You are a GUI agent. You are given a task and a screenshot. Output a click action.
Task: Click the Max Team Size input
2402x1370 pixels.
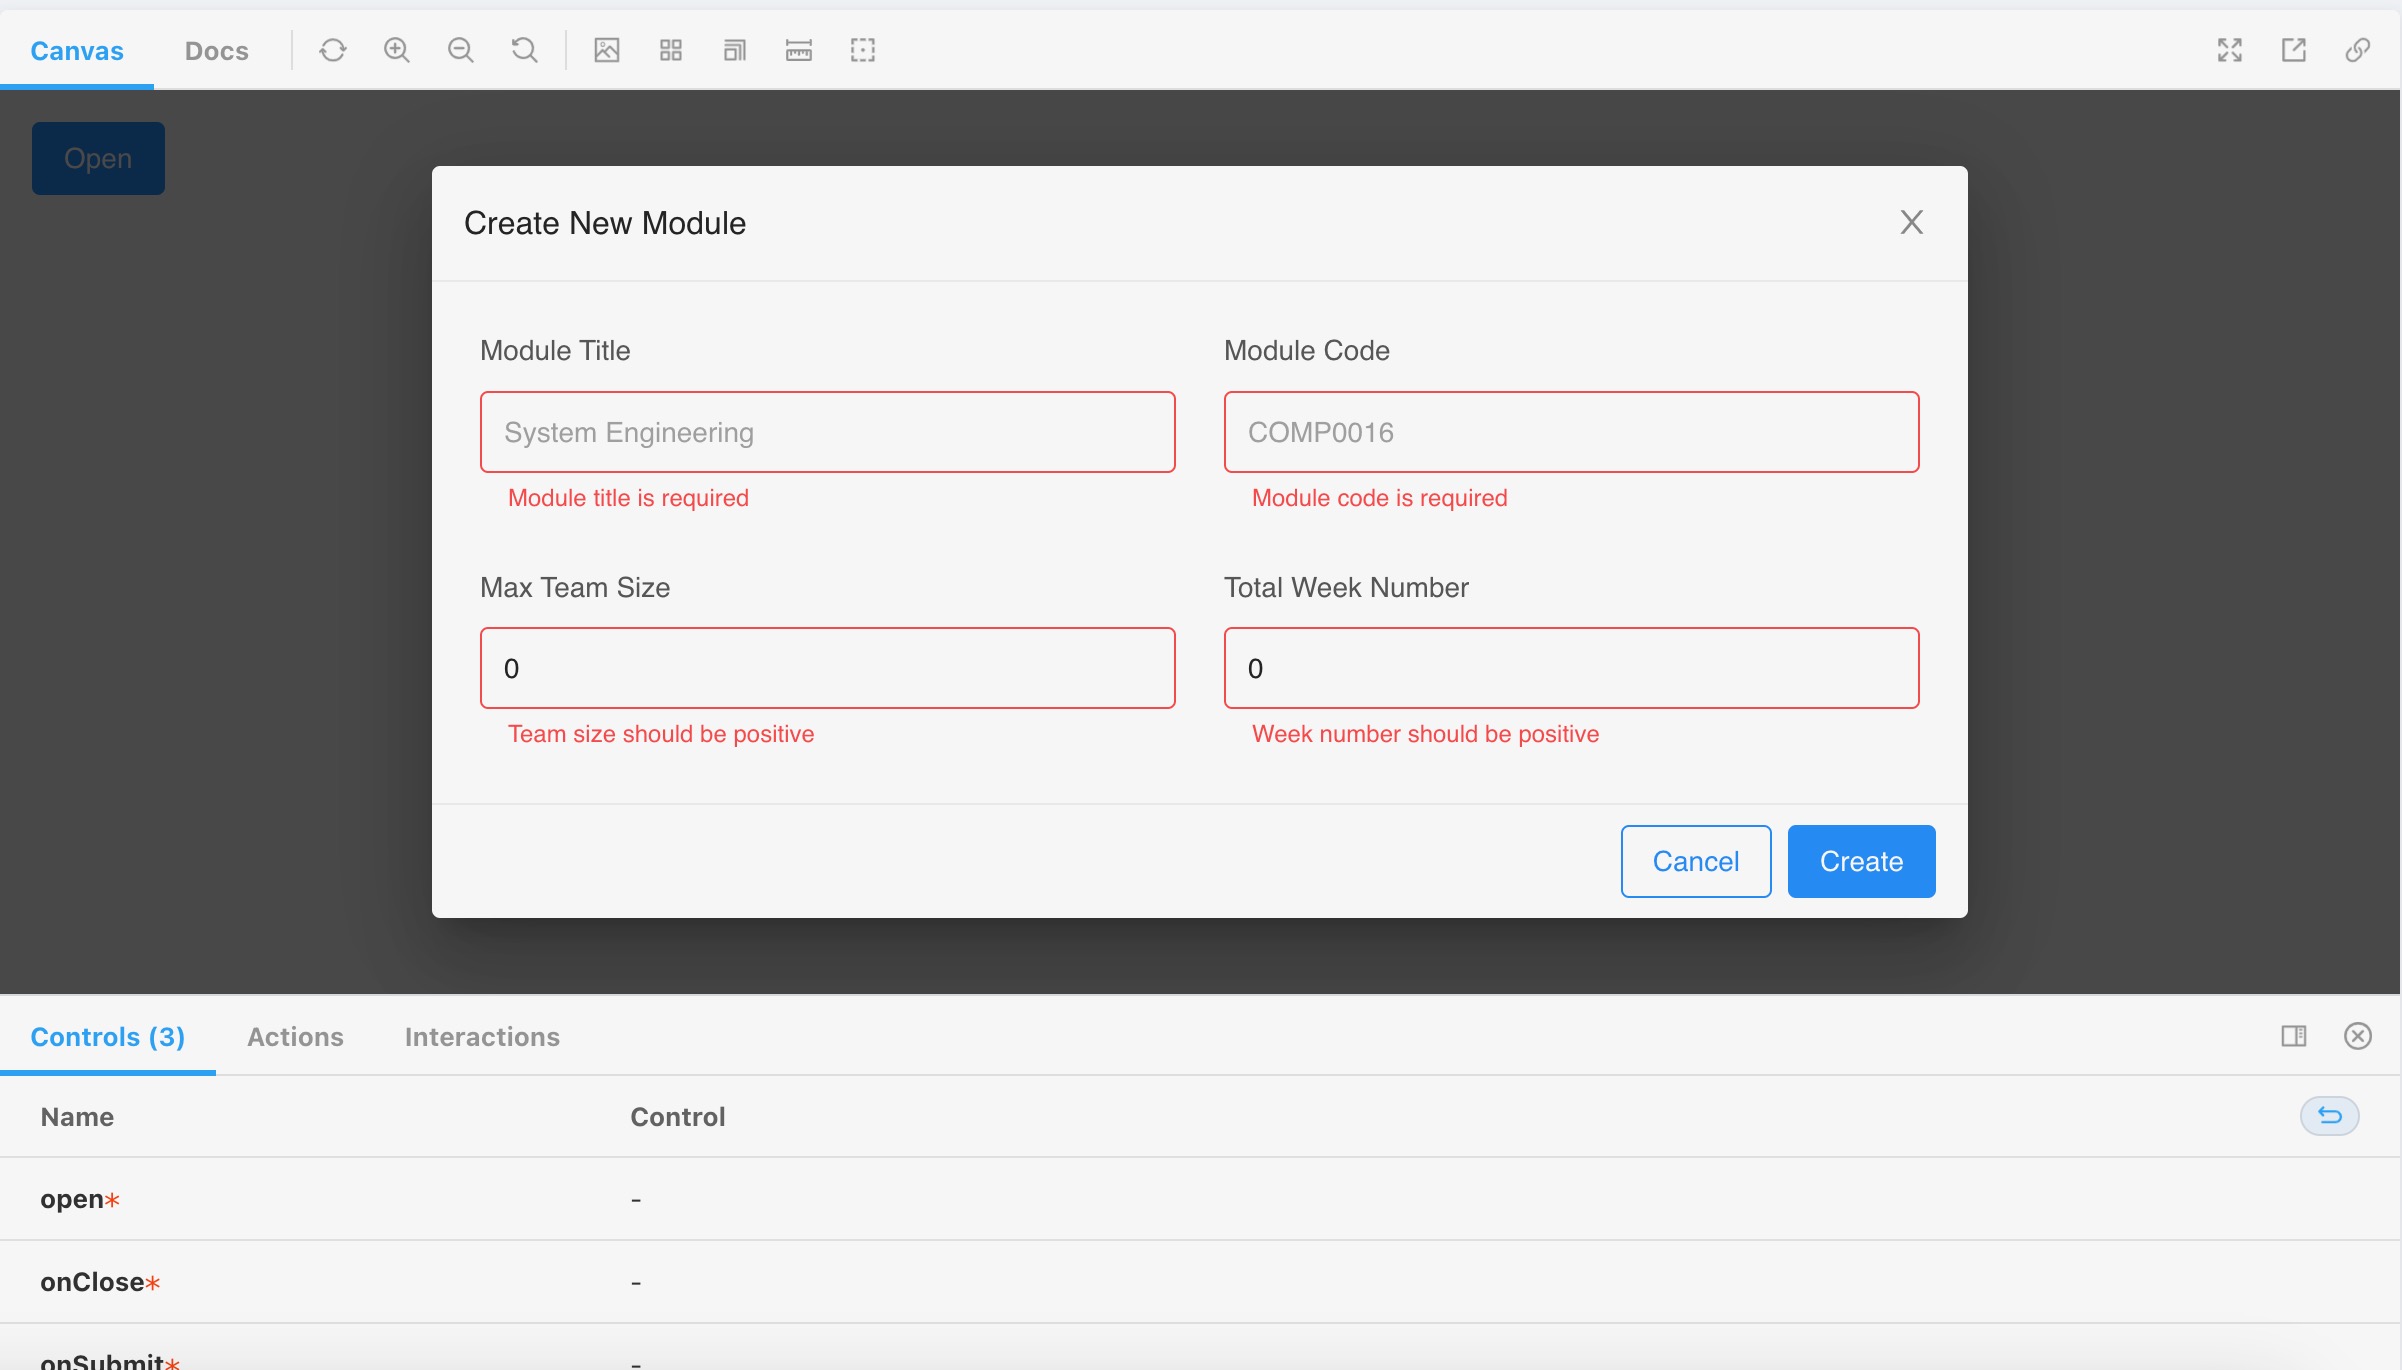[828, 668]
